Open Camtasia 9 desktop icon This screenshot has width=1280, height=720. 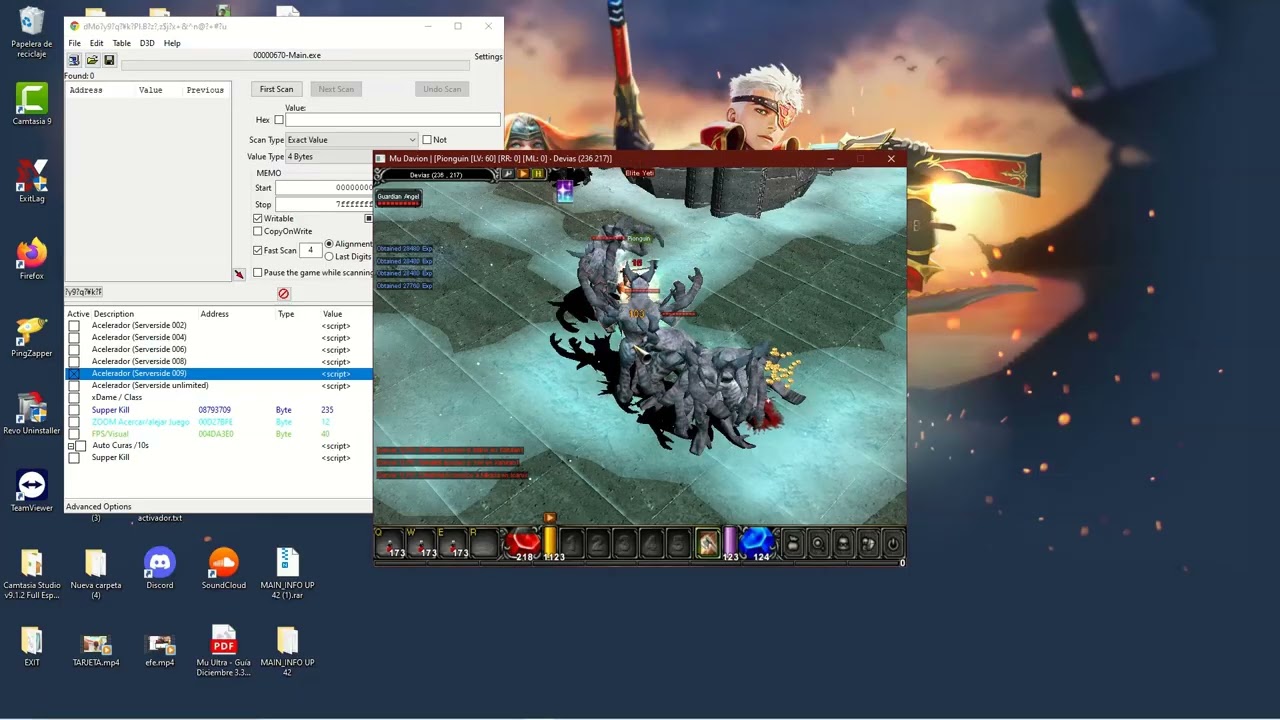(31, 104)
